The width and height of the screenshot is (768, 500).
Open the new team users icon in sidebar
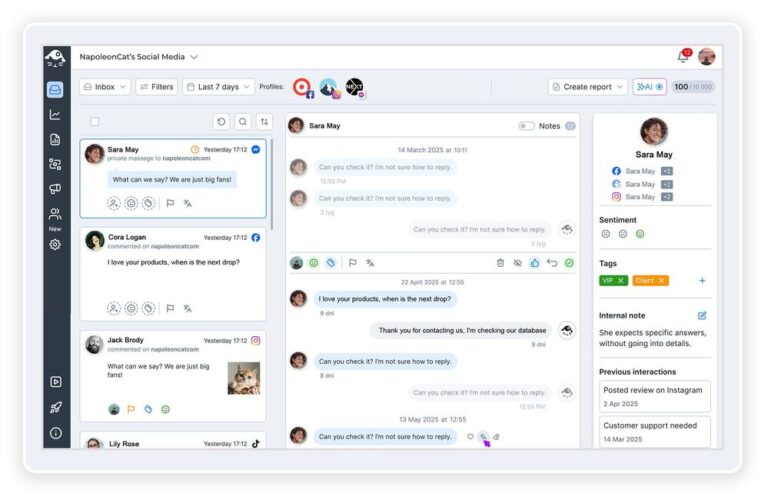[55, 214]
